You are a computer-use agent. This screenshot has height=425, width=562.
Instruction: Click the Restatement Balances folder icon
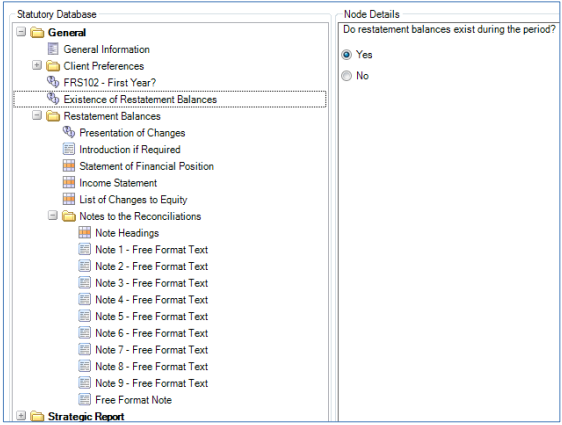pyautogui.click(x=53, y=116)
